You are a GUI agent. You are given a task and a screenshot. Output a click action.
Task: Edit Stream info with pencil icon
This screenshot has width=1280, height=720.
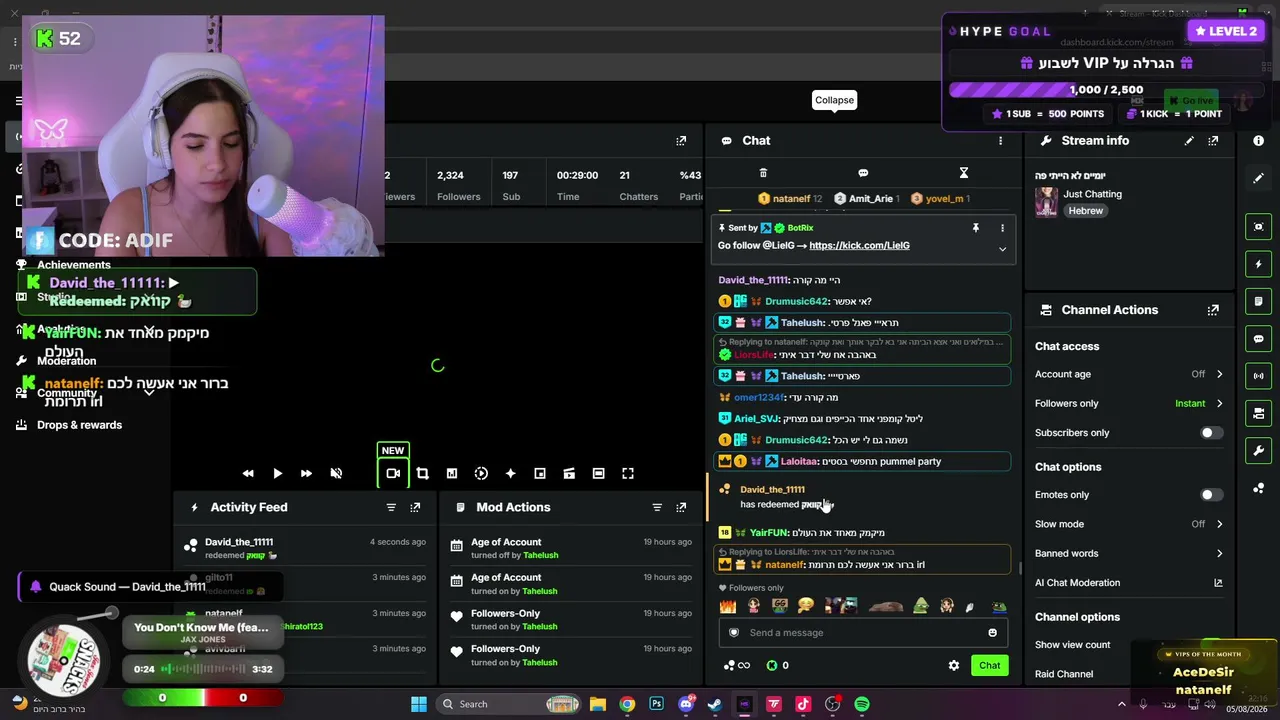(1189, 141)
